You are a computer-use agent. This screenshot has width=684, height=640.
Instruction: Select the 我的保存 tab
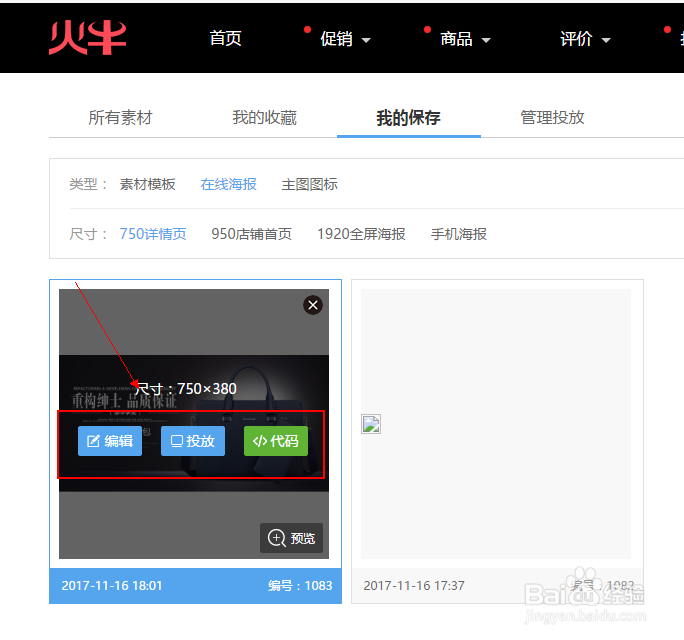pos(408,118)
